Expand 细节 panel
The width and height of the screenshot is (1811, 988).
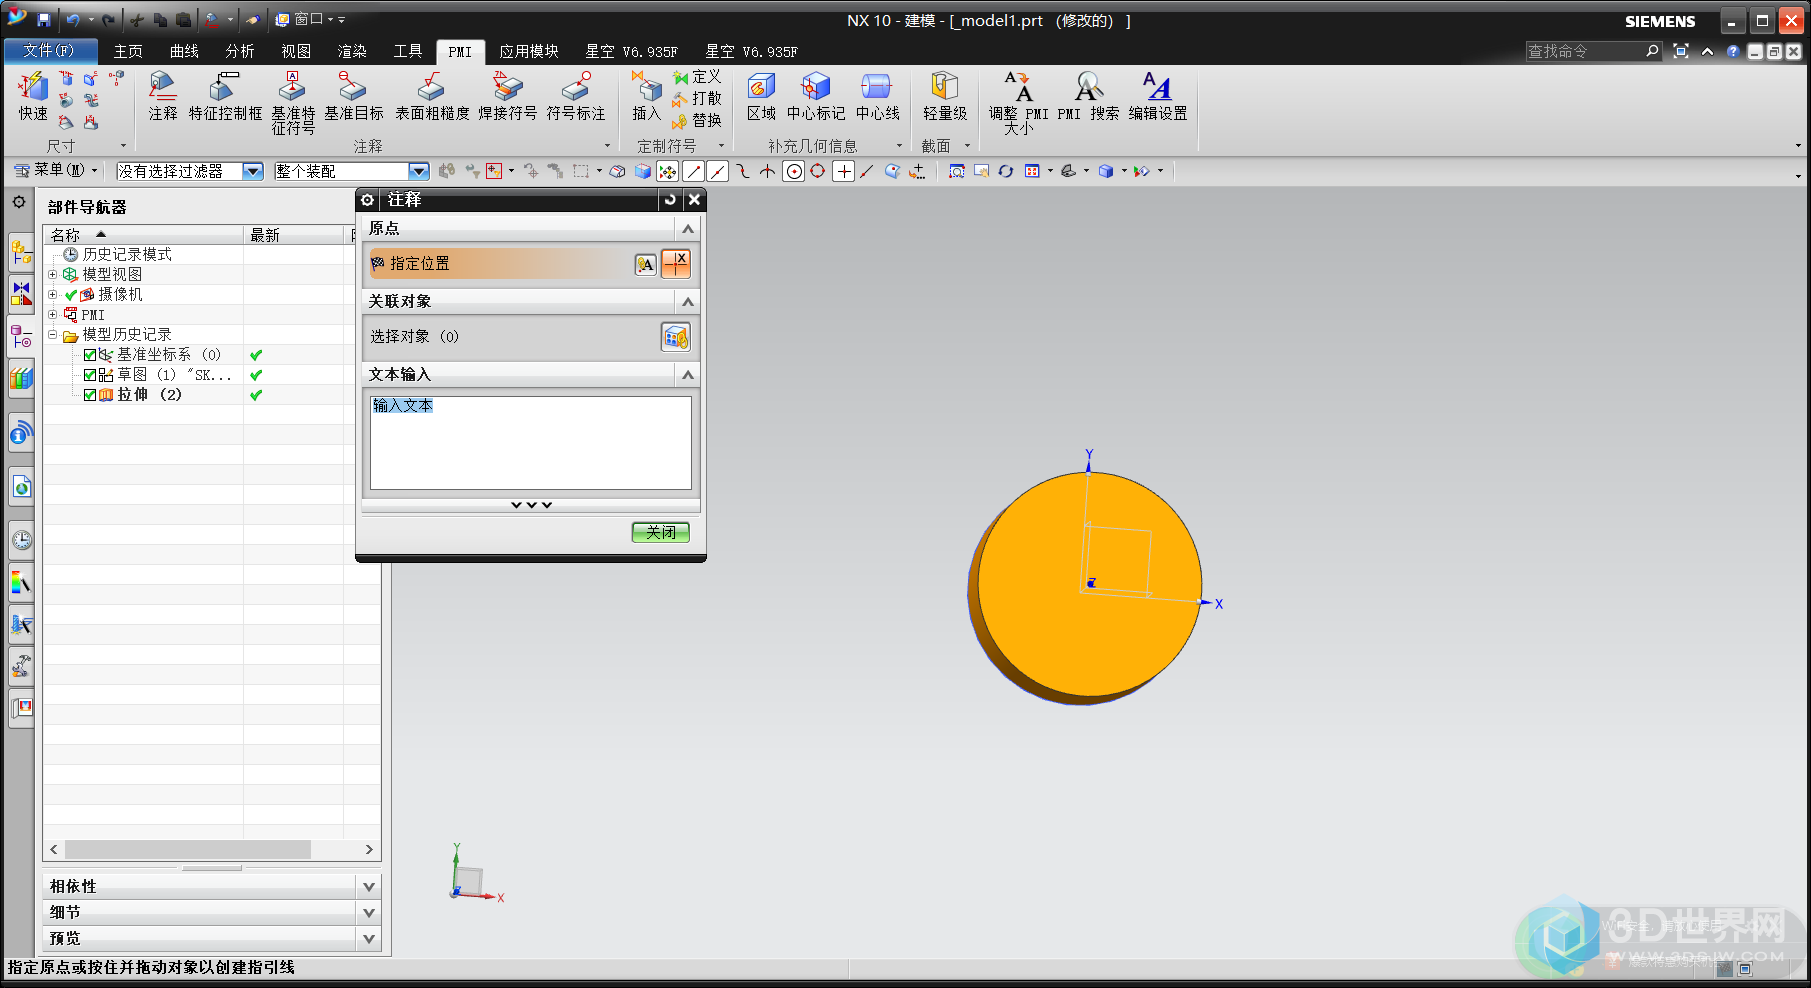click(x=369, y=913)
